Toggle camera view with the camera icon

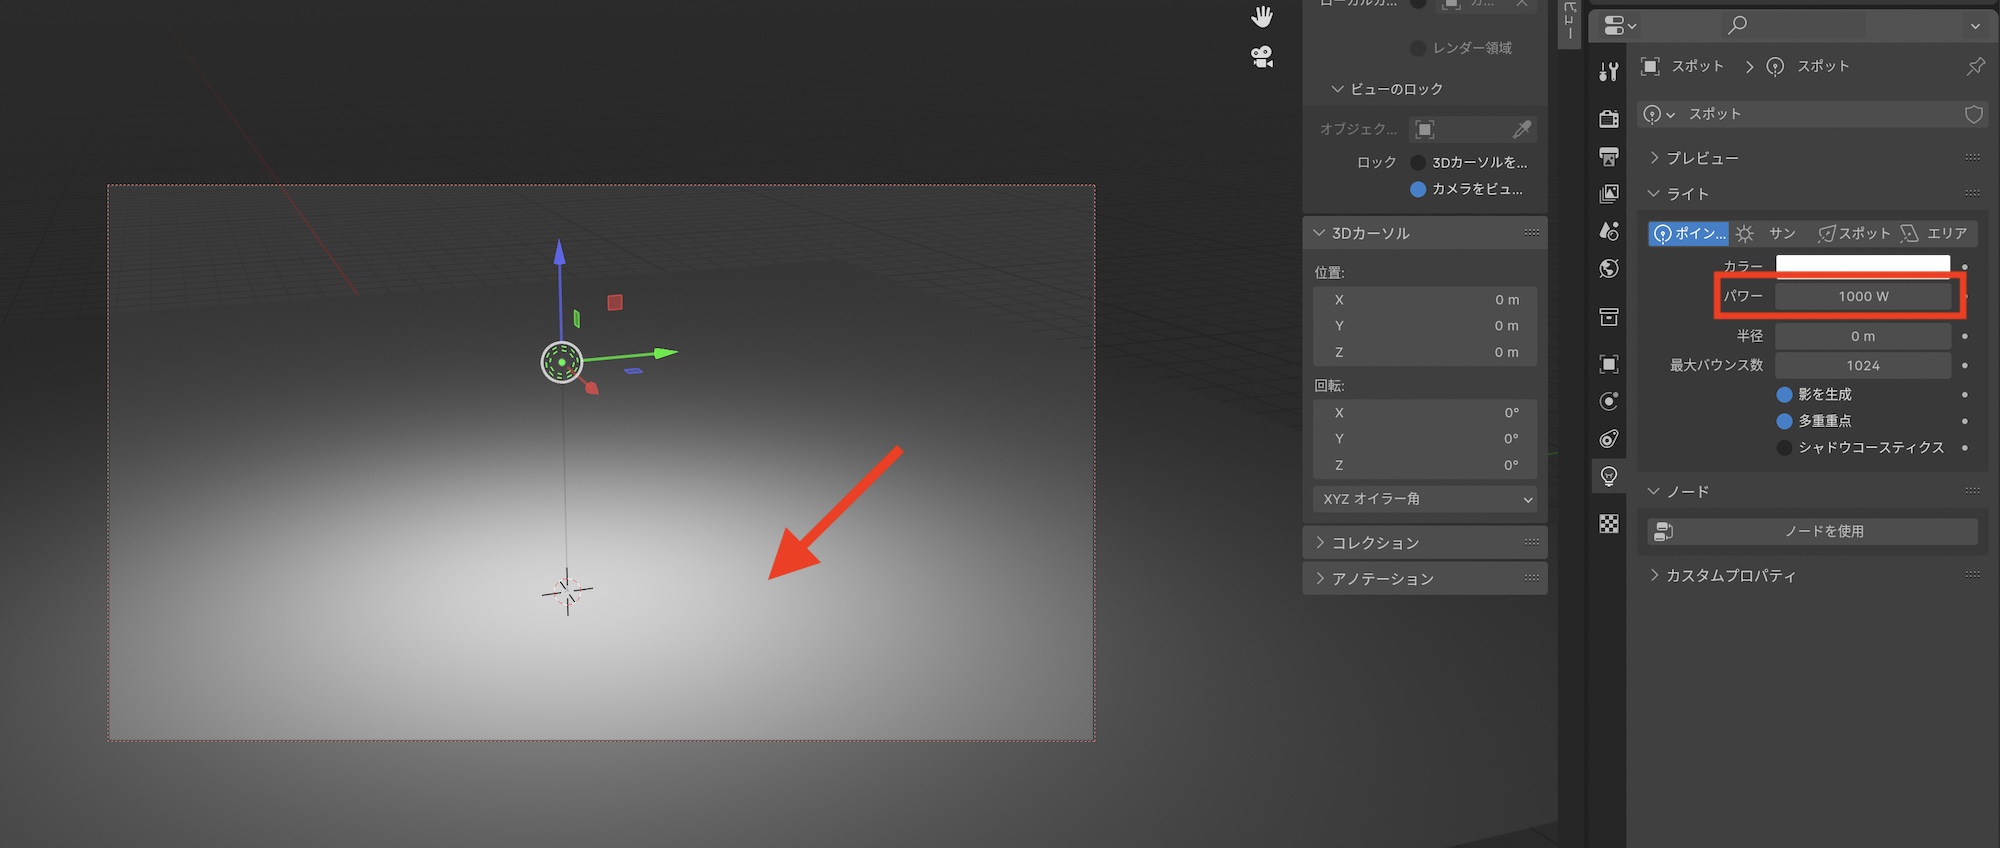1262,57
